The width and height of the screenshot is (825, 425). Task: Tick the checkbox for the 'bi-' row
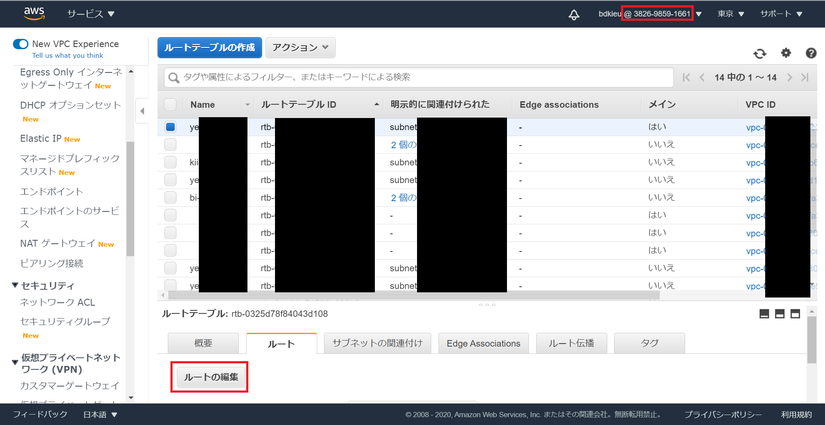170,198
